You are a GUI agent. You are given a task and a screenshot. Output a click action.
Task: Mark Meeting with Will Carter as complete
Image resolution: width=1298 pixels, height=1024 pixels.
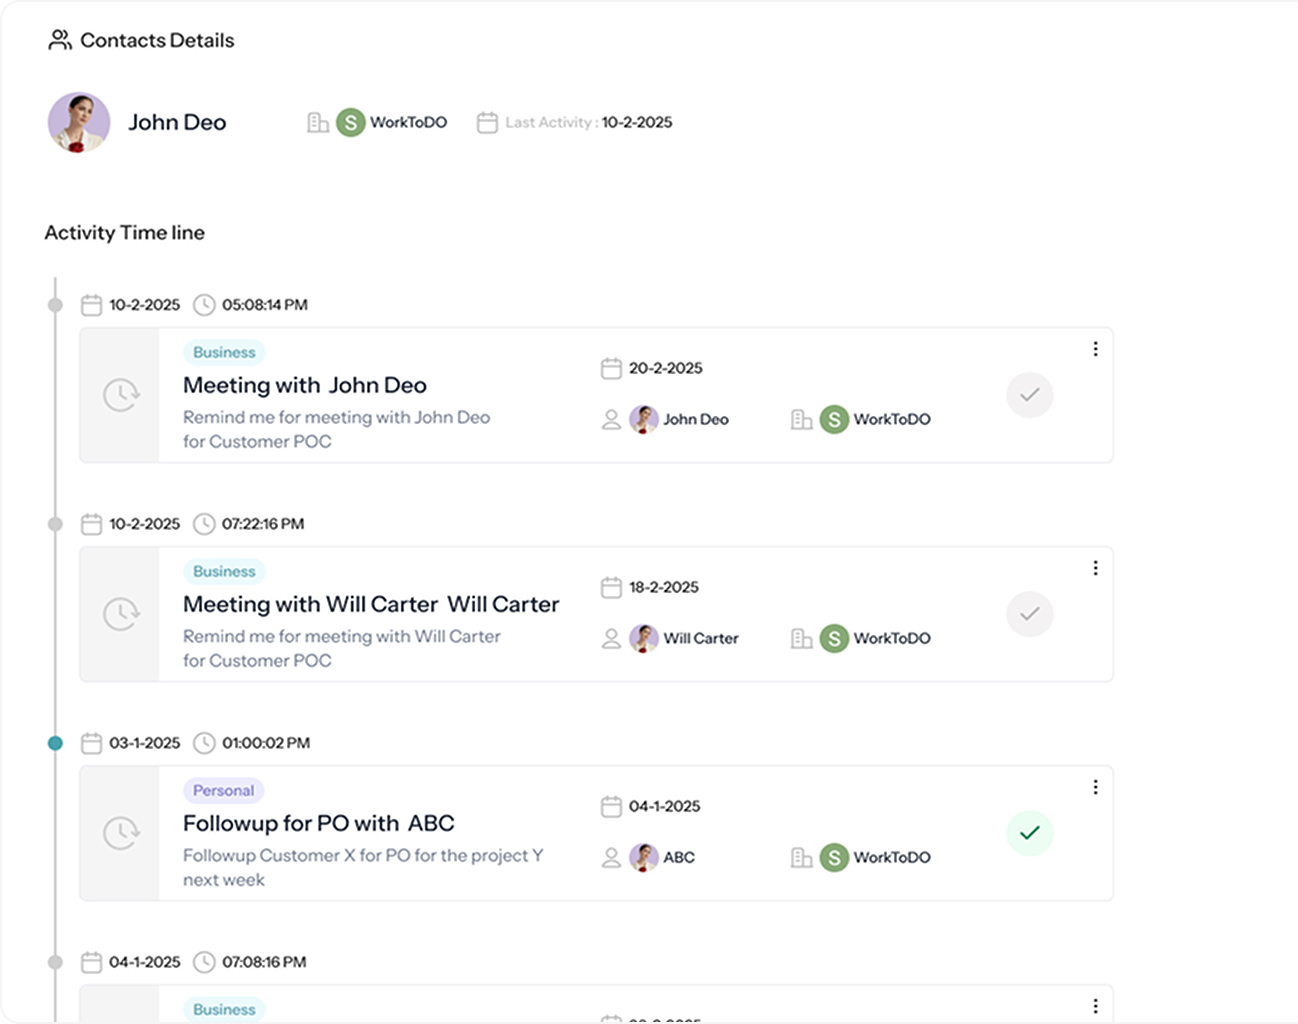coord(1030,614)
